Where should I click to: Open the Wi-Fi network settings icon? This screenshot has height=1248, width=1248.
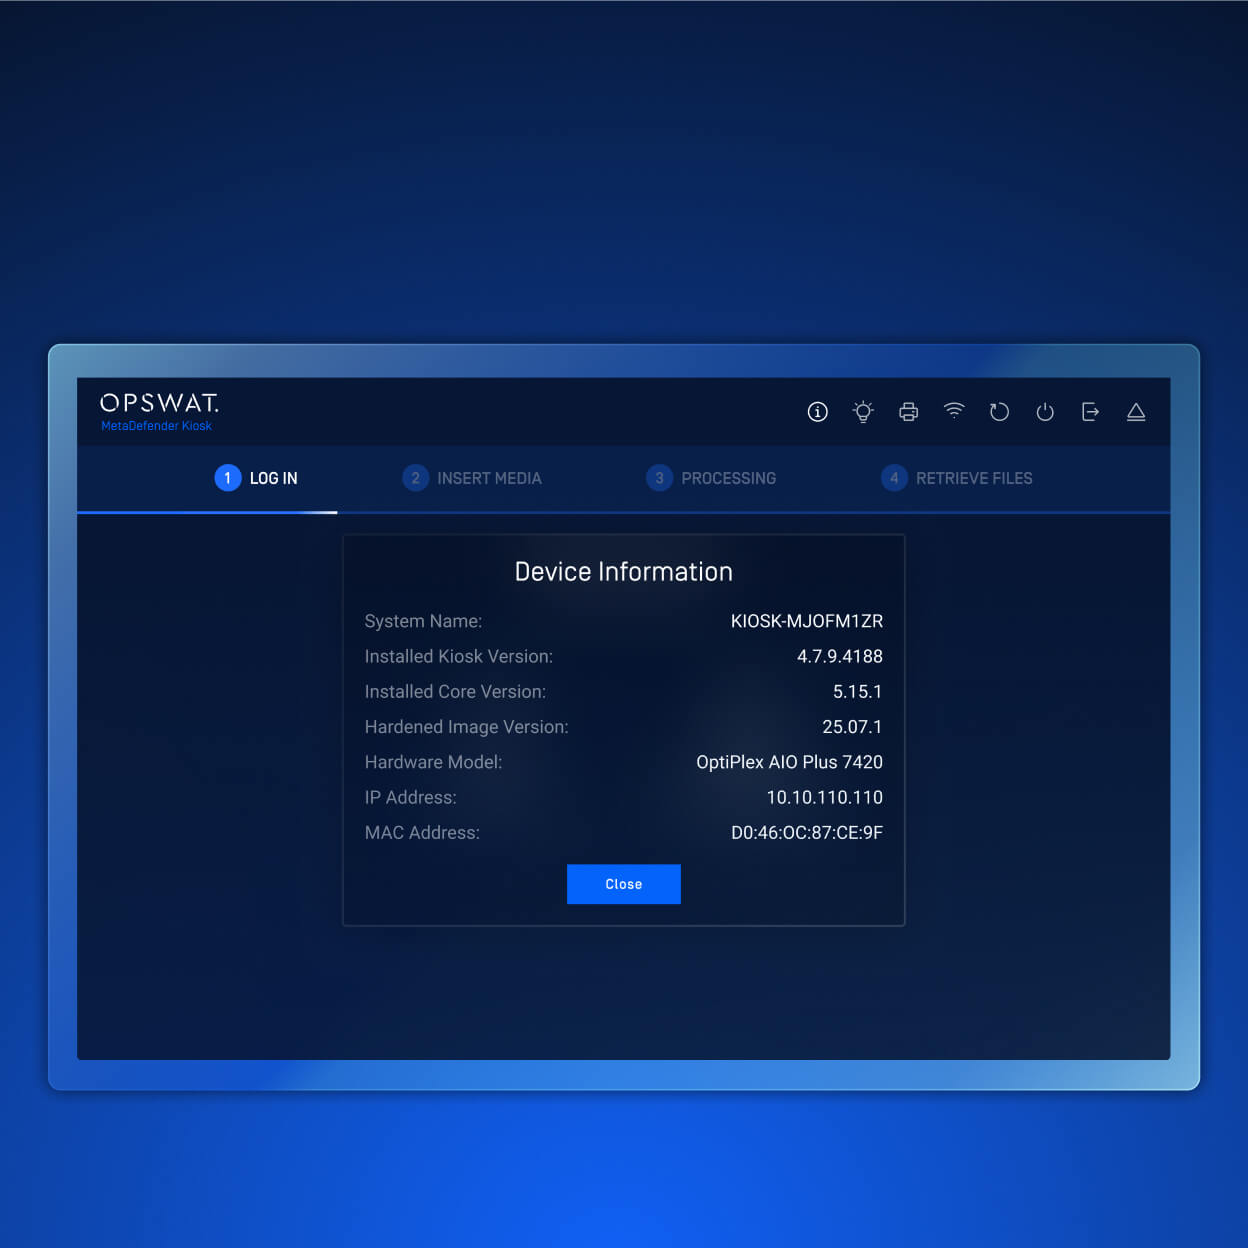click(954, 411)
